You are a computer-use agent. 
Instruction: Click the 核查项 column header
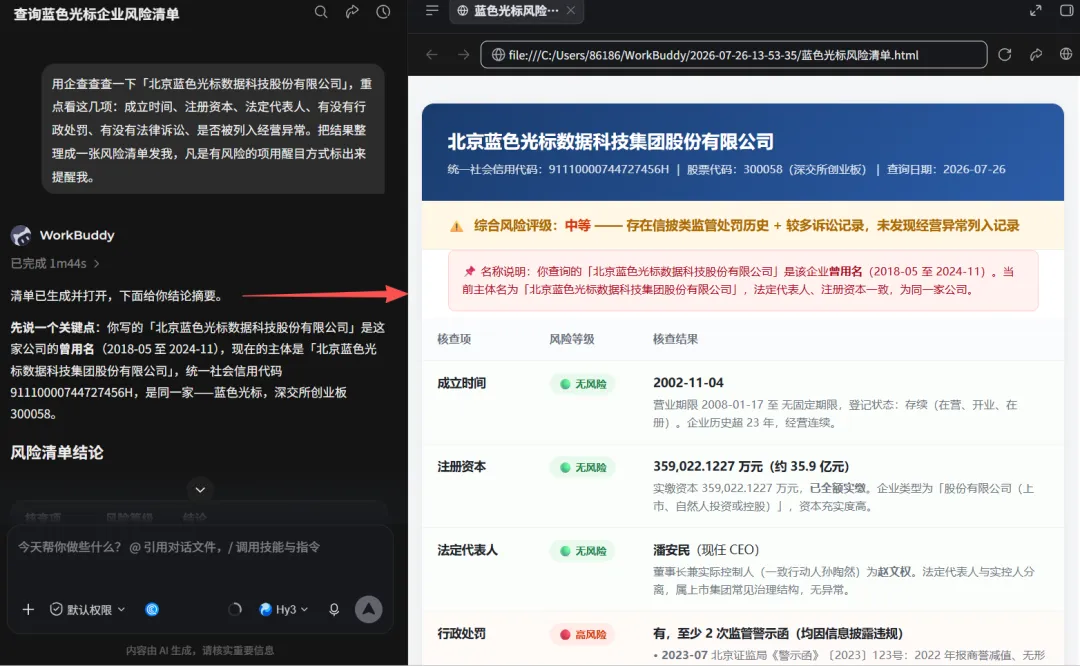click(x=454, y=339)
